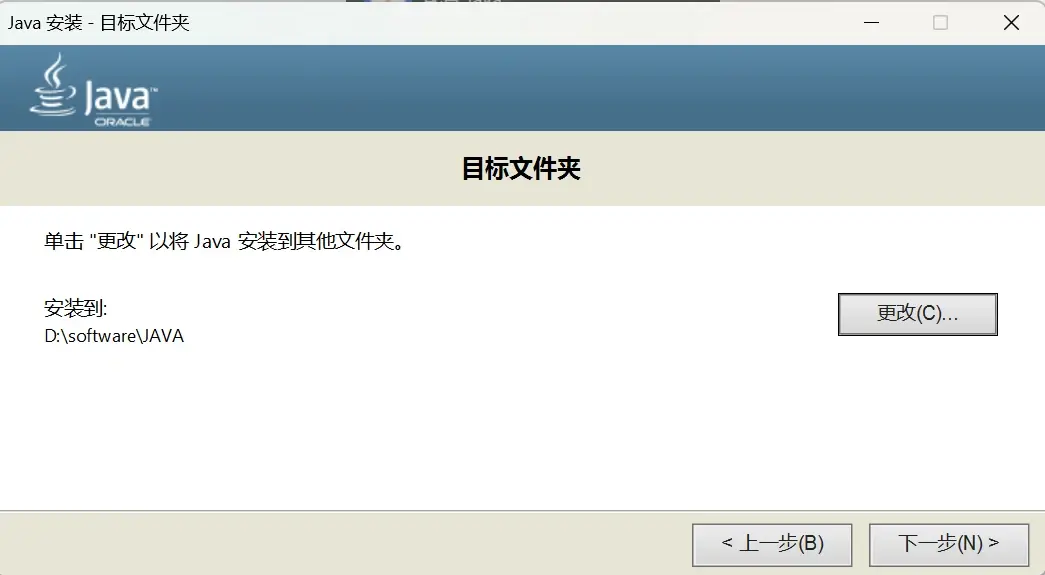Click the greyed-out maximize box in title bar

940,23
